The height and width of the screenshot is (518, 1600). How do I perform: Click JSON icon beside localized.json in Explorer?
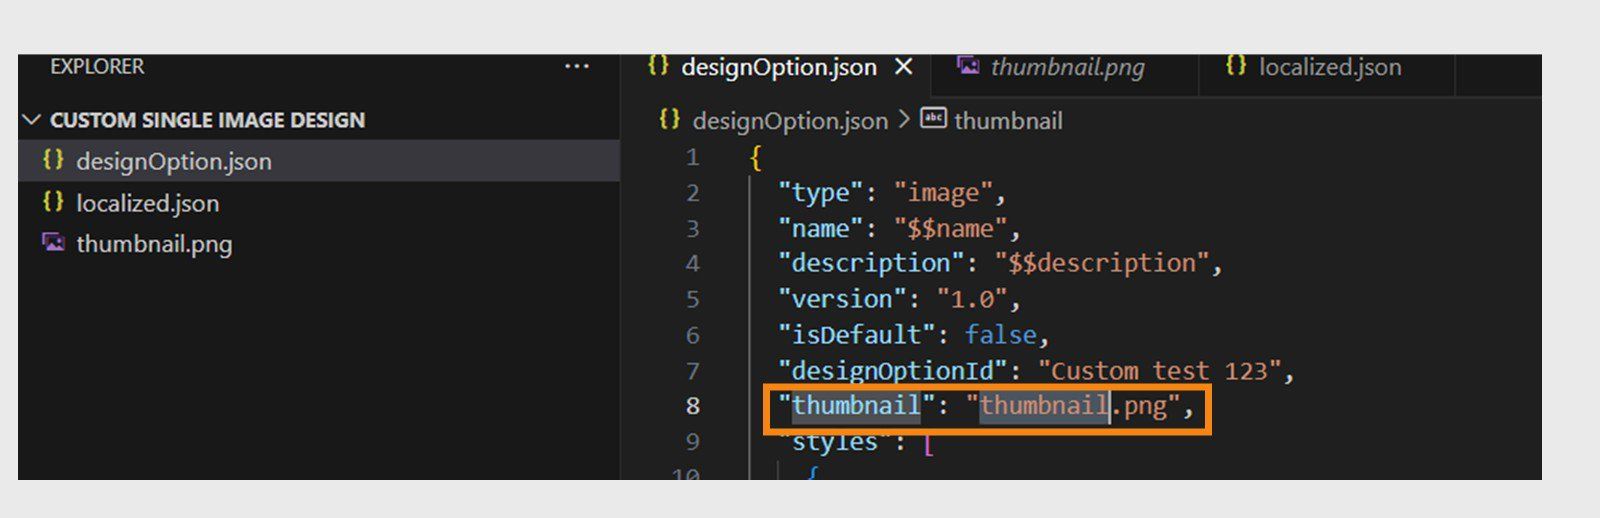pos(53,202)
